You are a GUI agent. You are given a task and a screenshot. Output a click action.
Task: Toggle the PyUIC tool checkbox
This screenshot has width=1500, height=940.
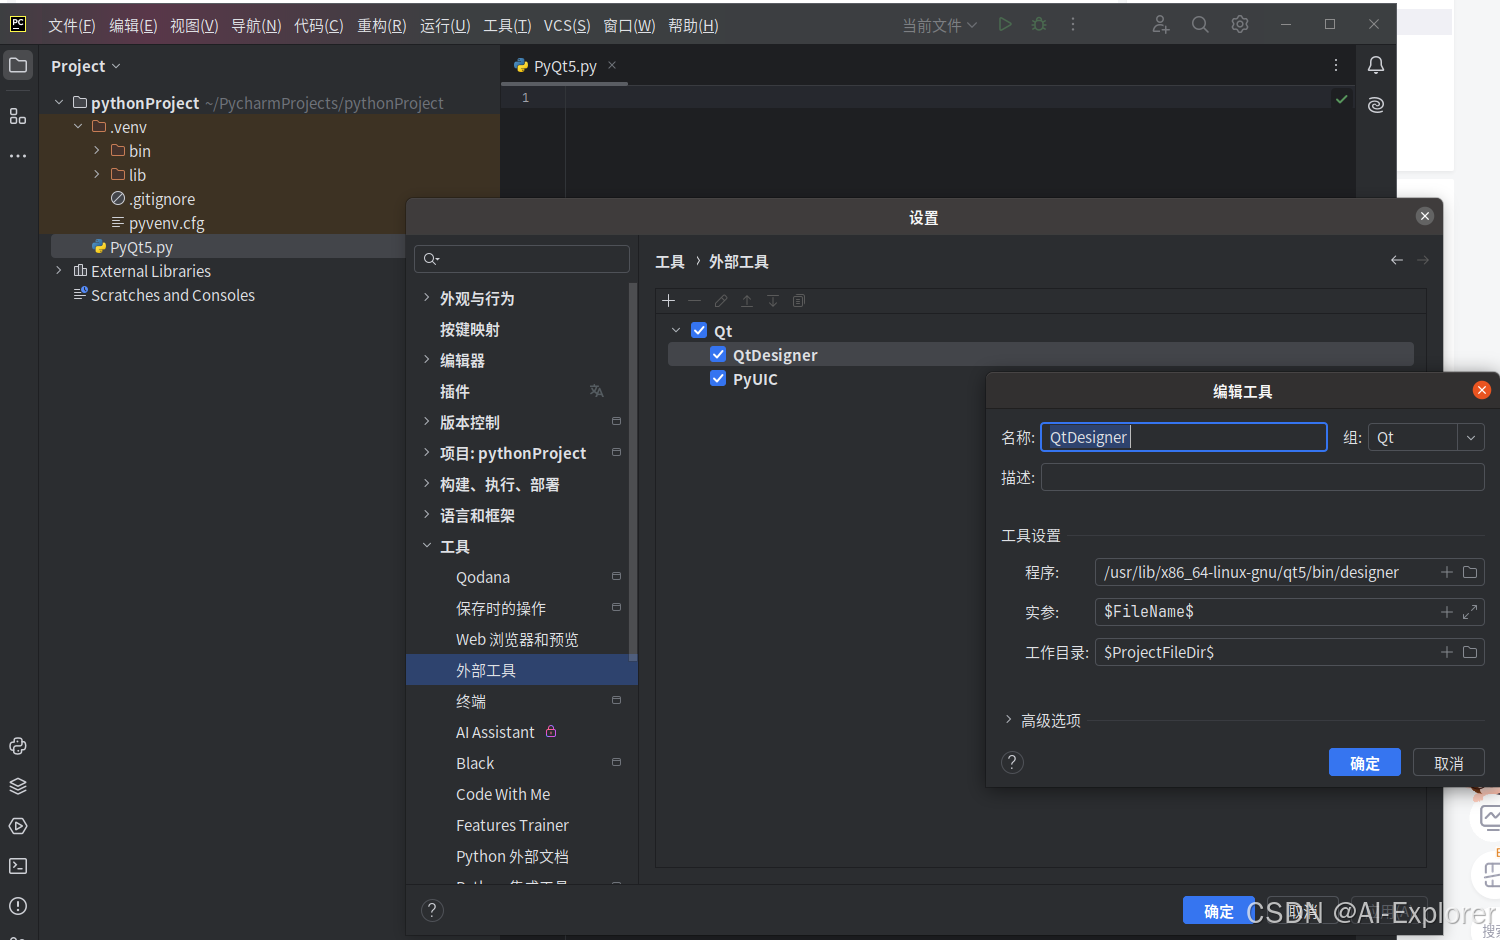point(718,378)
